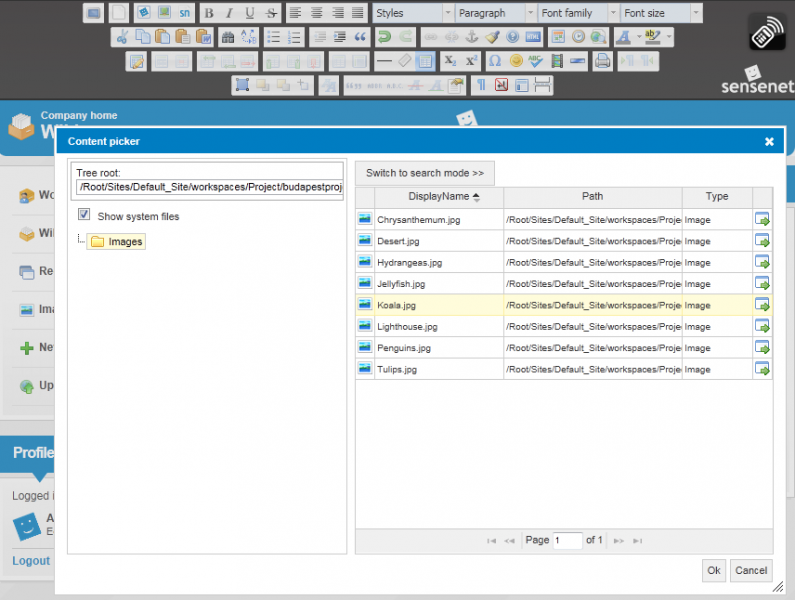Click the Cut scissors icon

click(122, 37)
